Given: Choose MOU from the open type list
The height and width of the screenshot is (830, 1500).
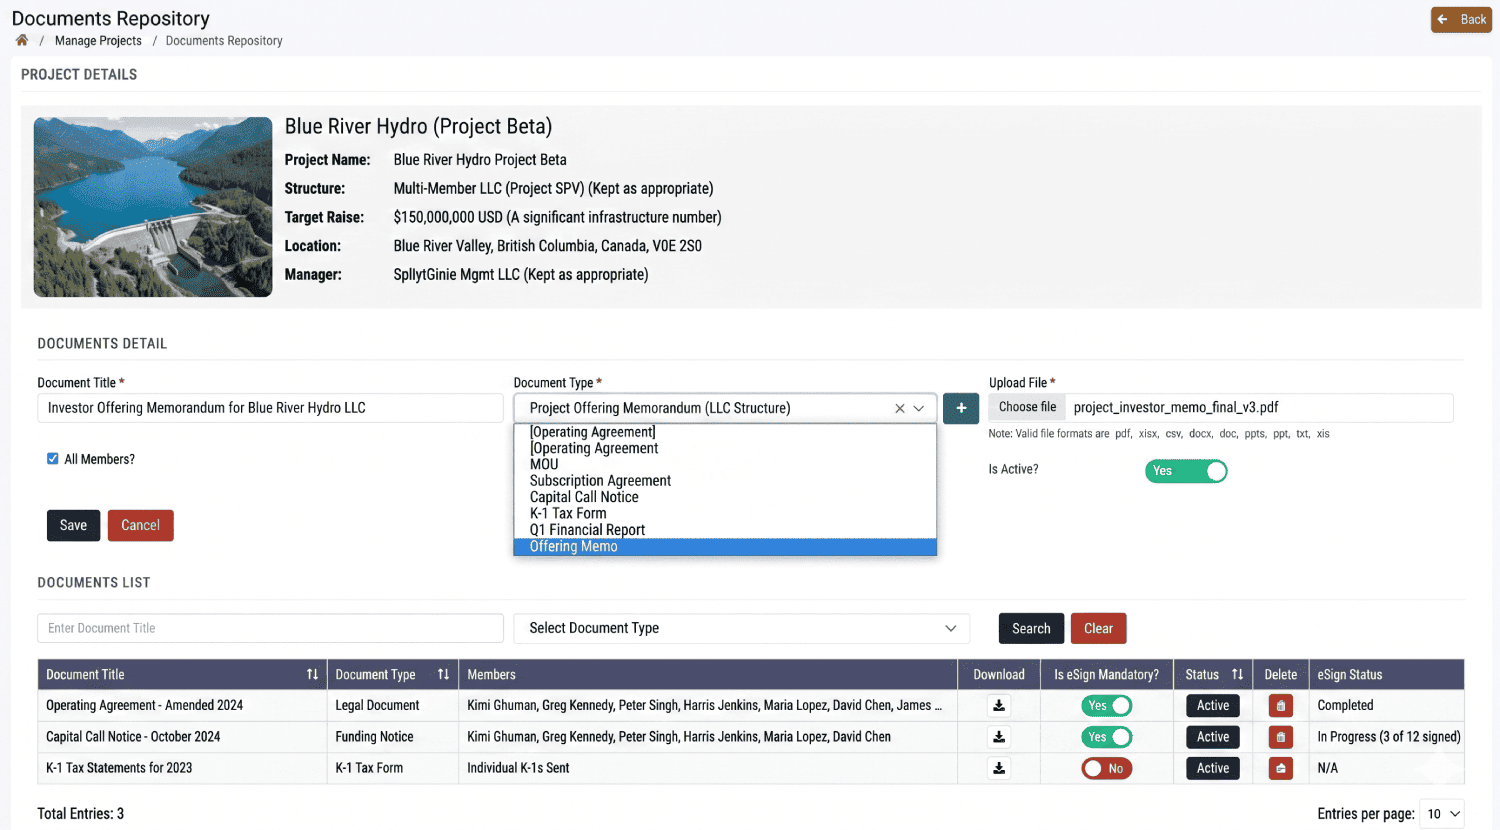Looking at the screenshot, I should point(725,464).
